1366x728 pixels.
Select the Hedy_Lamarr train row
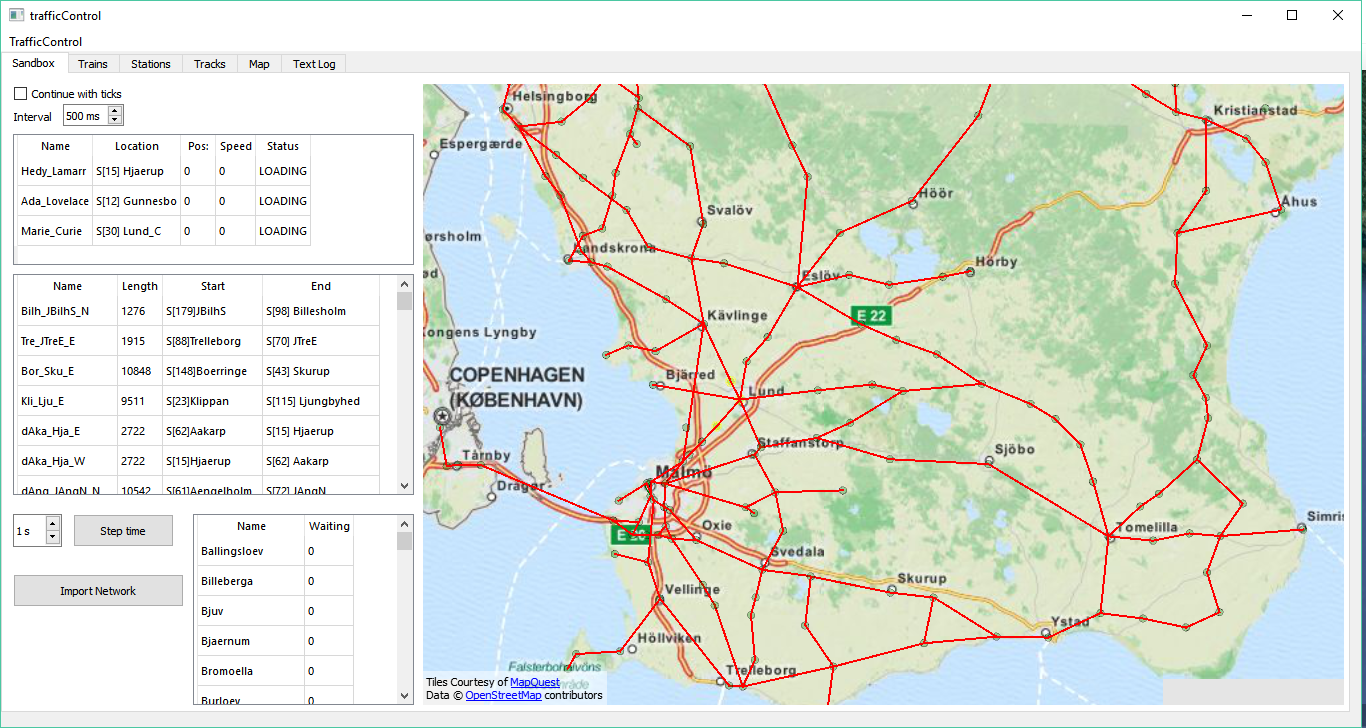[x=55, y=171]
